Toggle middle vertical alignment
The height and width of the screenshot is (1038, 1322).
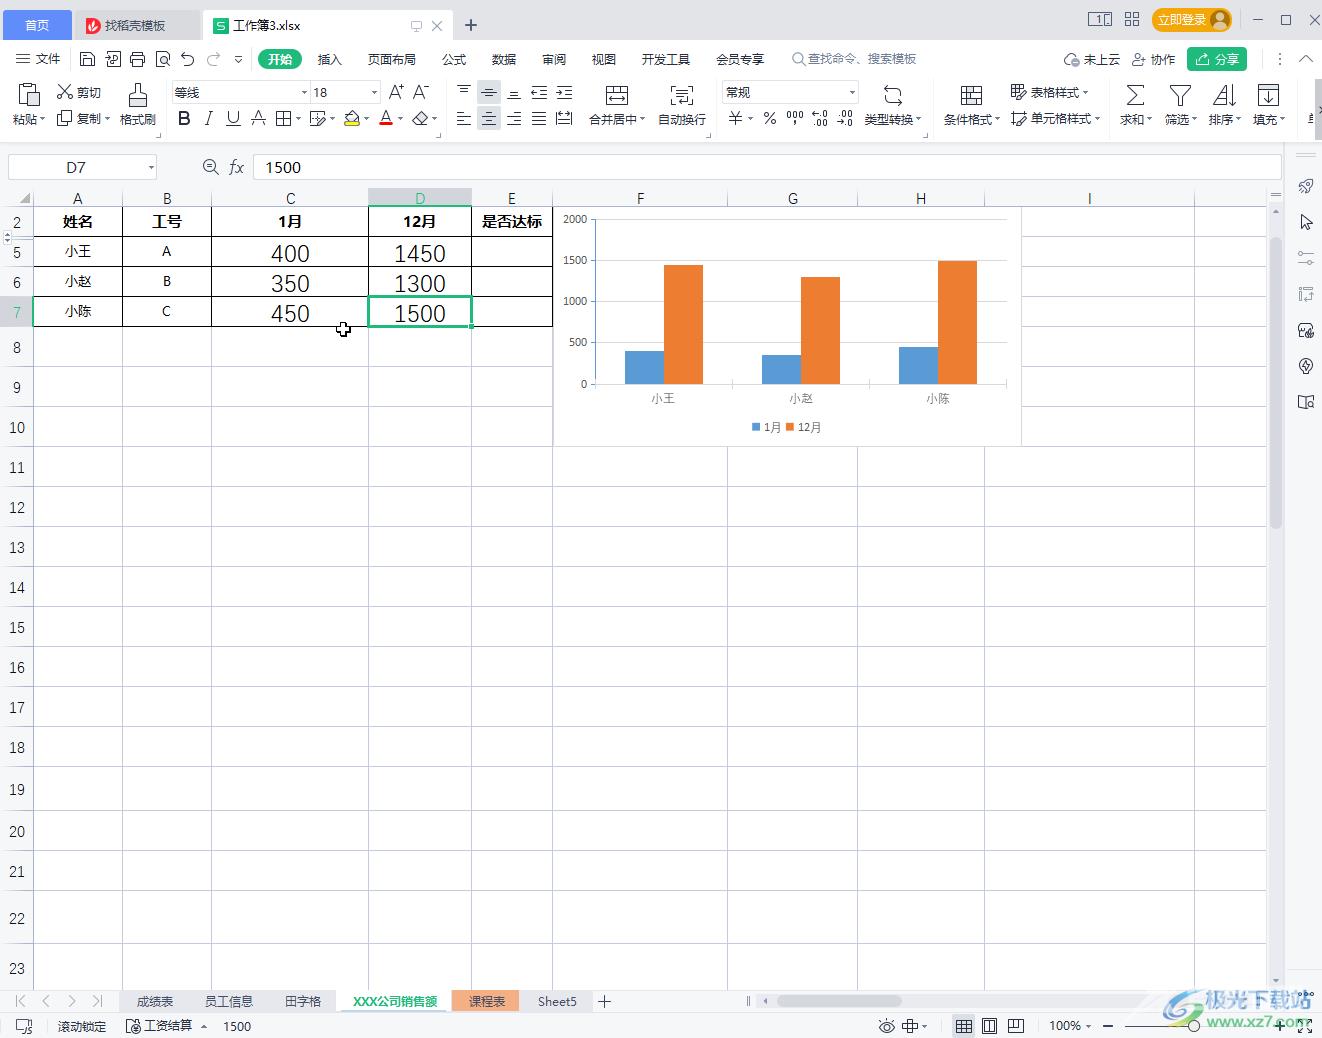tap(489, 92)
